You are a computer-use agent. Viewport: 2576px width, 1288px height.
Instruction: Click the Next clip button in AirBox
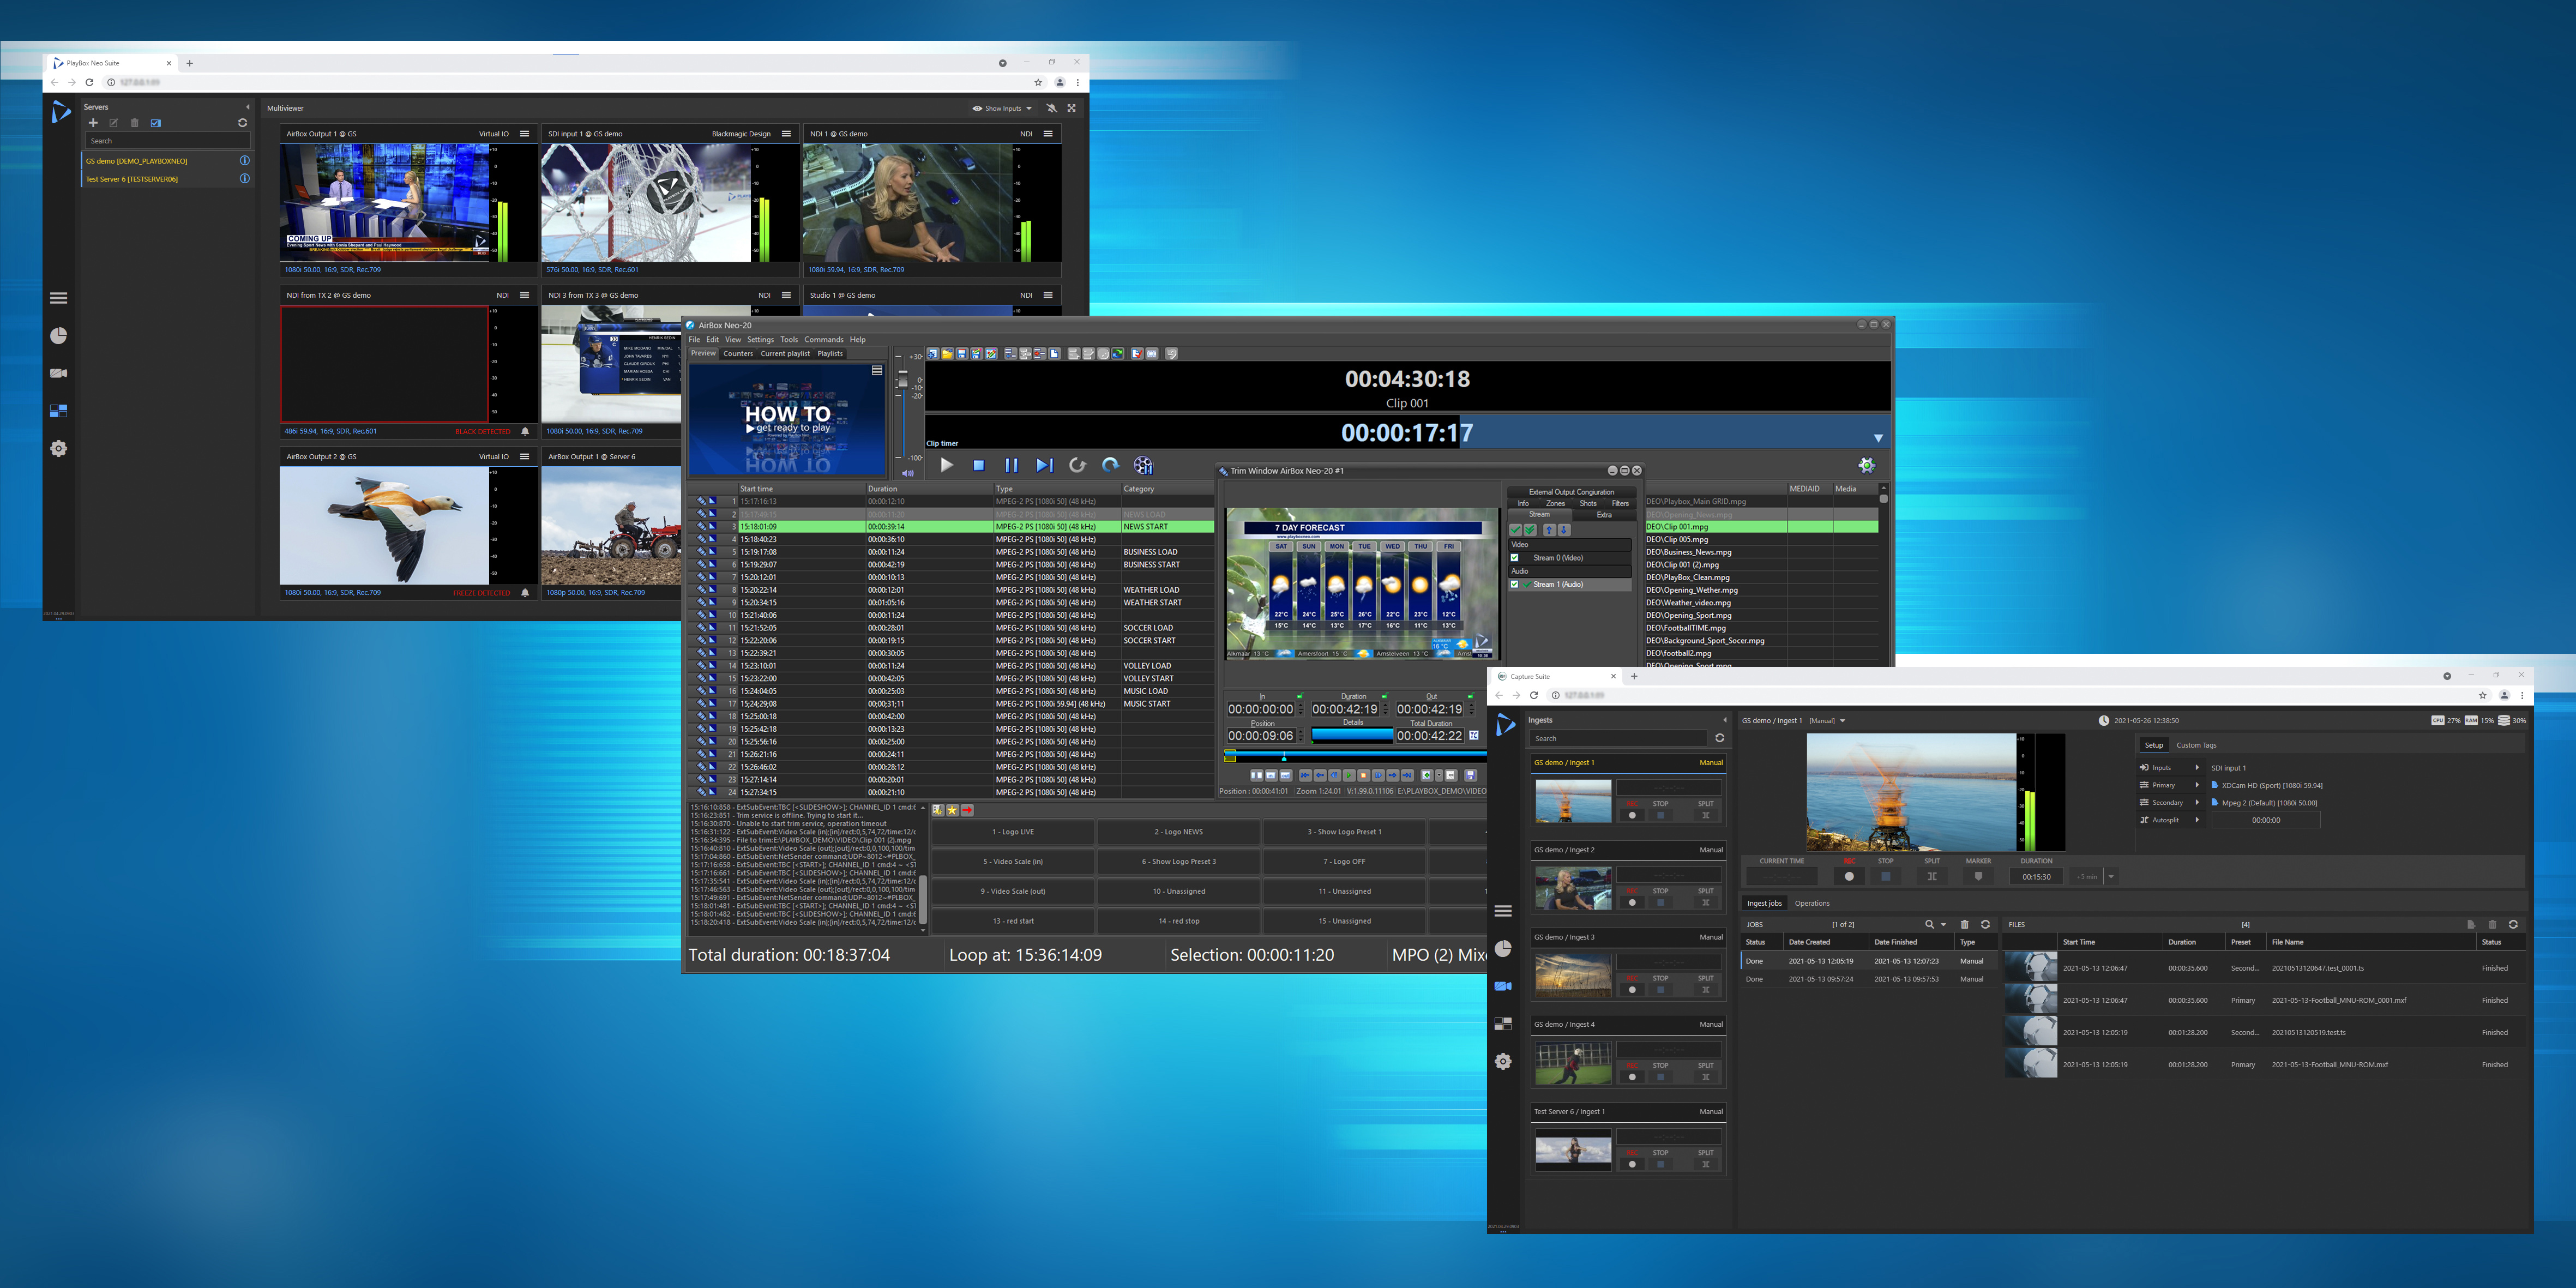point(1044,465)
